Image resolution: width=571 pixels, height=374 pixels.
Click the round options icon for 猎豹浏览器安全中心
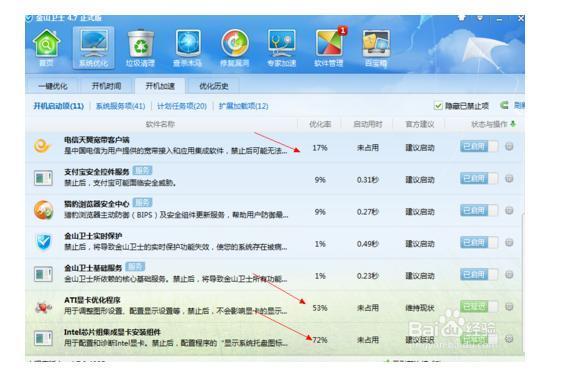(x=509, y=210)
